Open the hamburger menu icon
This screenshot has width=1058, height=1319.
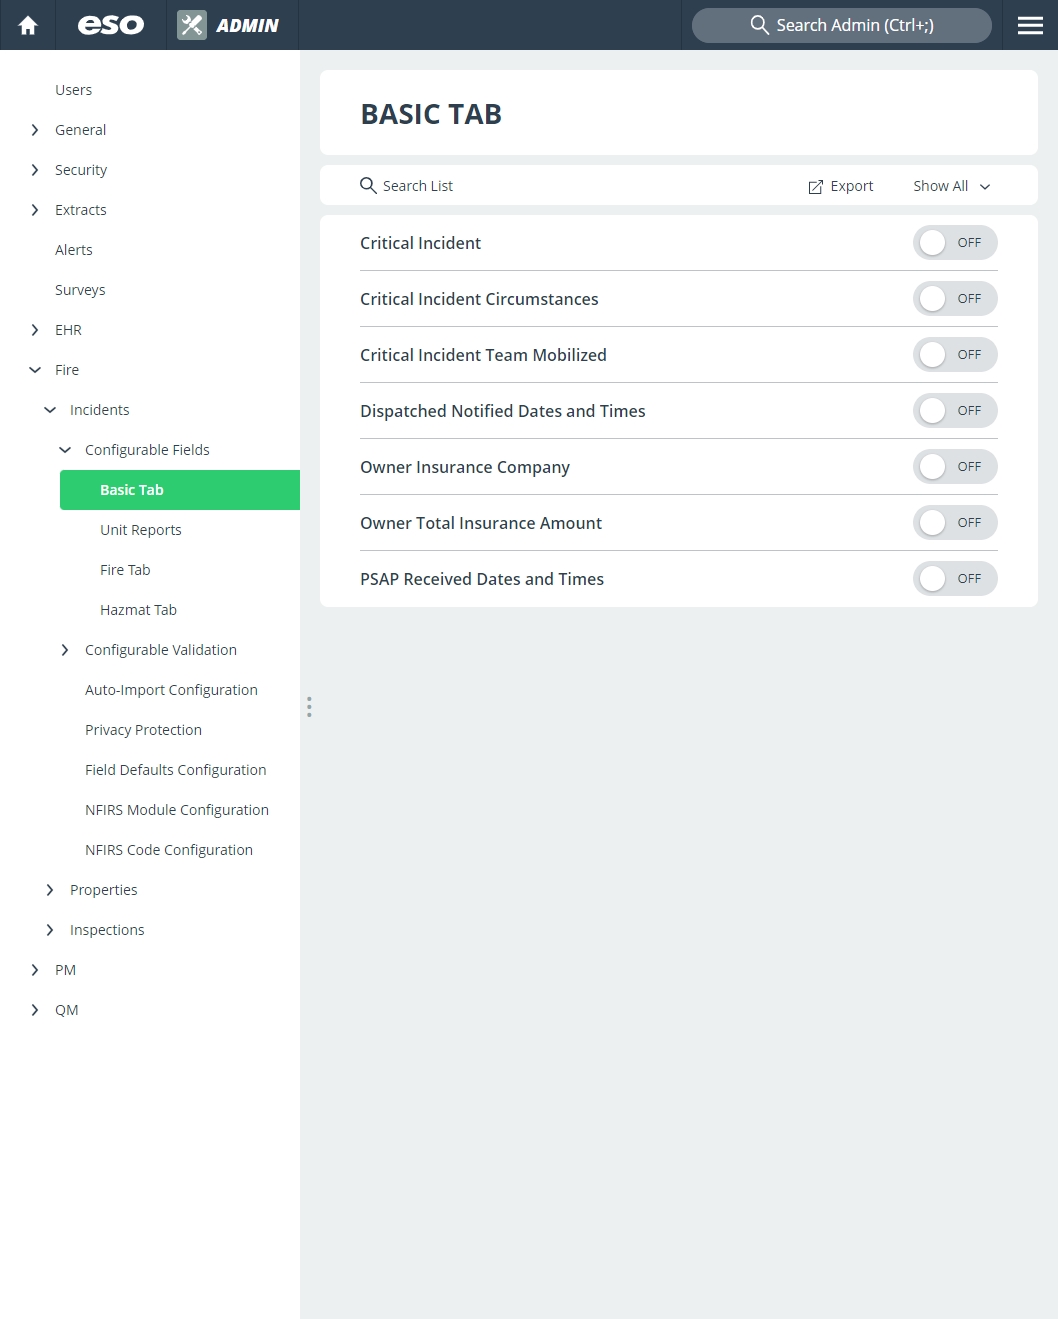pos(1030,25)
